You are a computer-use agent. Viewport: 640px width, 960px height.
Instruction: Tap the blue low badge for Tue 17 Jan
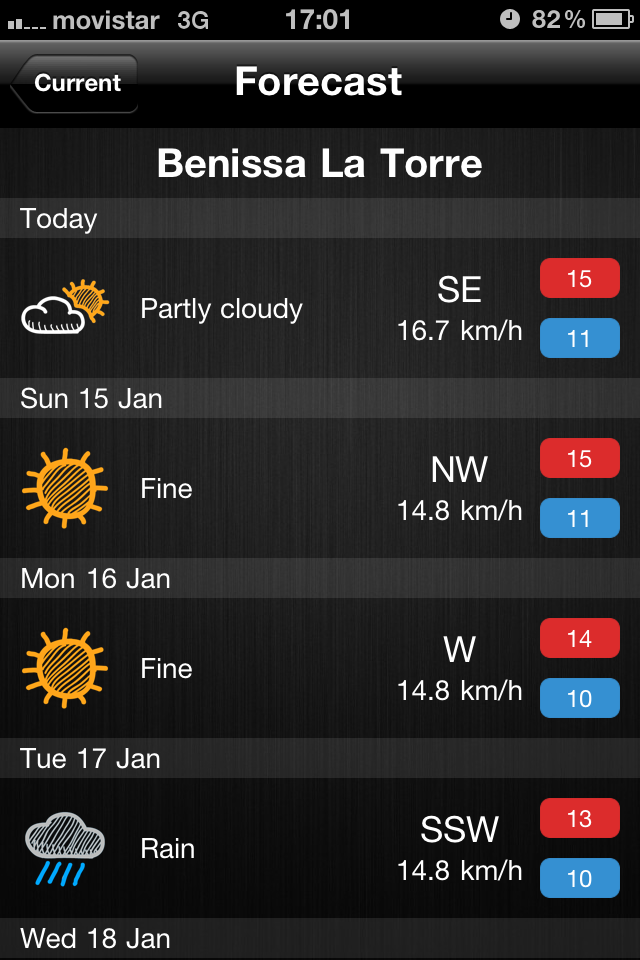580,878
